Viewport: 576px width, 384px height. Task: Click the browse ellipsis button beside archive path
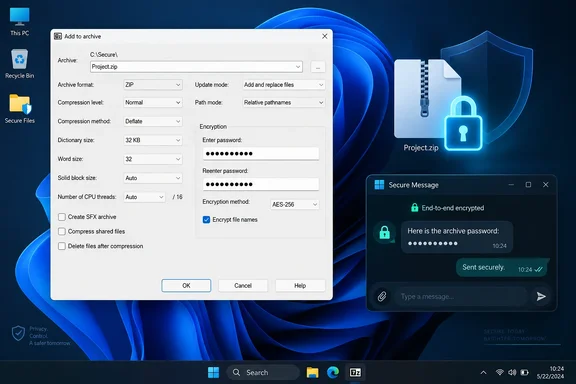(318, 67)
